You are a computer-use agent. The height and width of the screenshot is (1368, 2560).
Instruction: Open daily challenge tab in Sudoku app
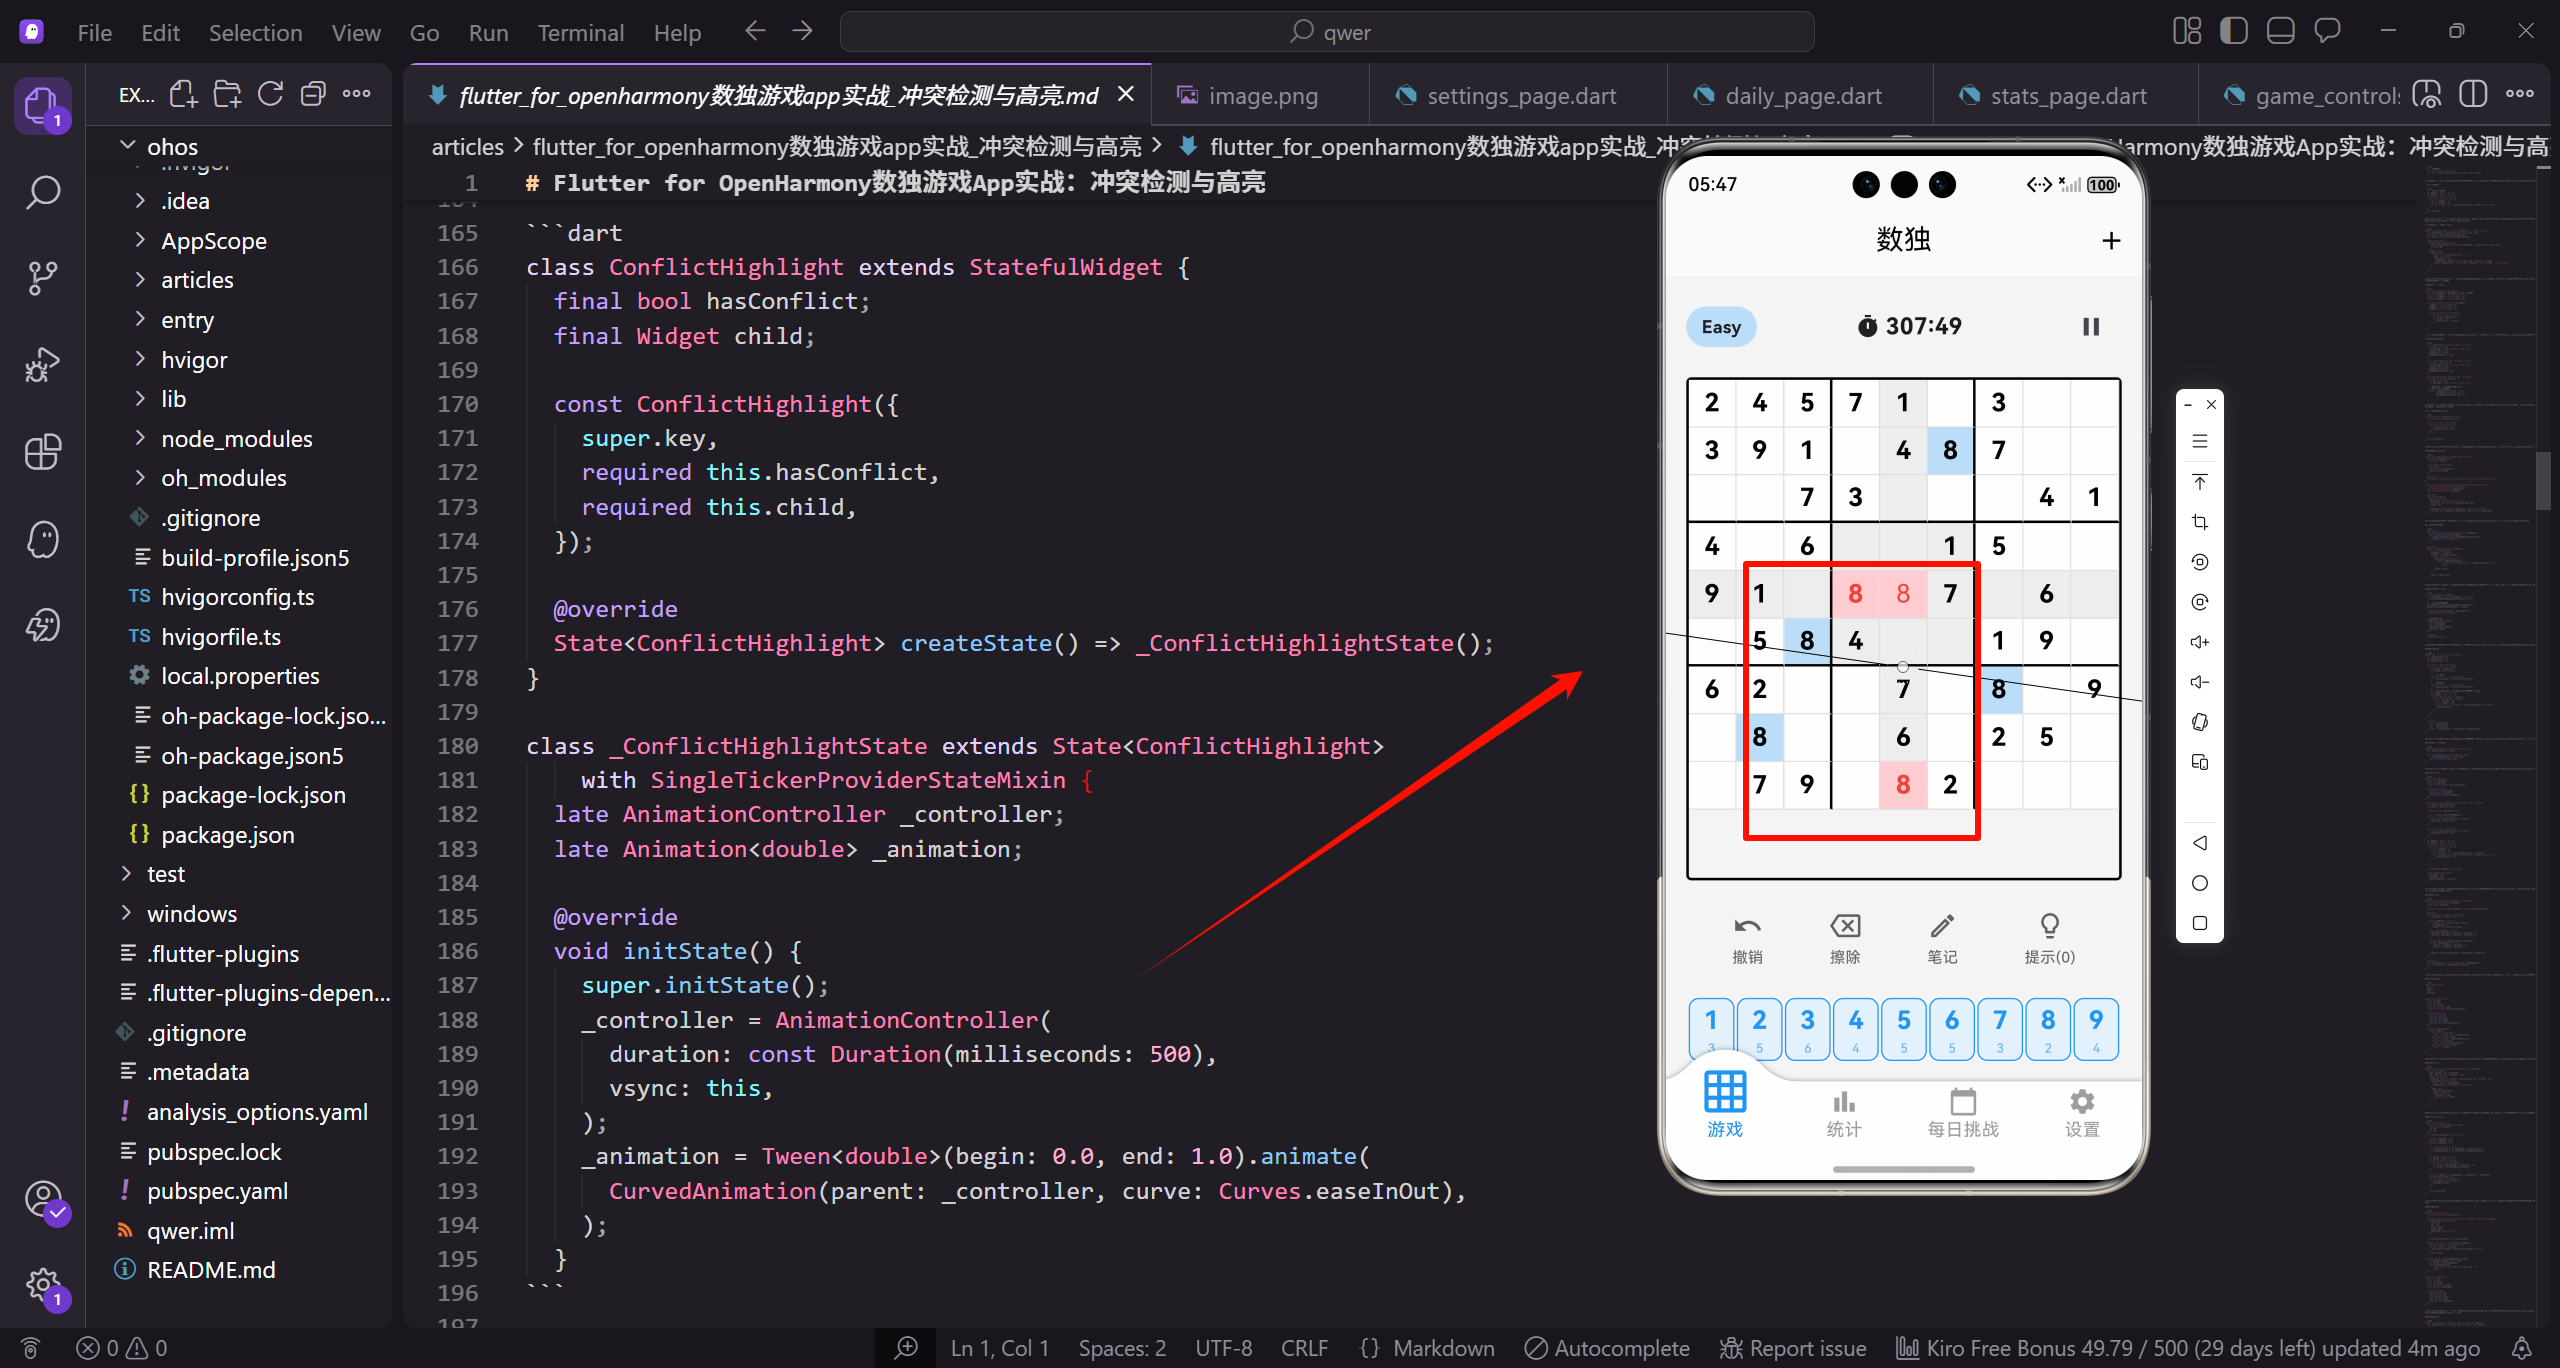click(x=1963, y=1112)
